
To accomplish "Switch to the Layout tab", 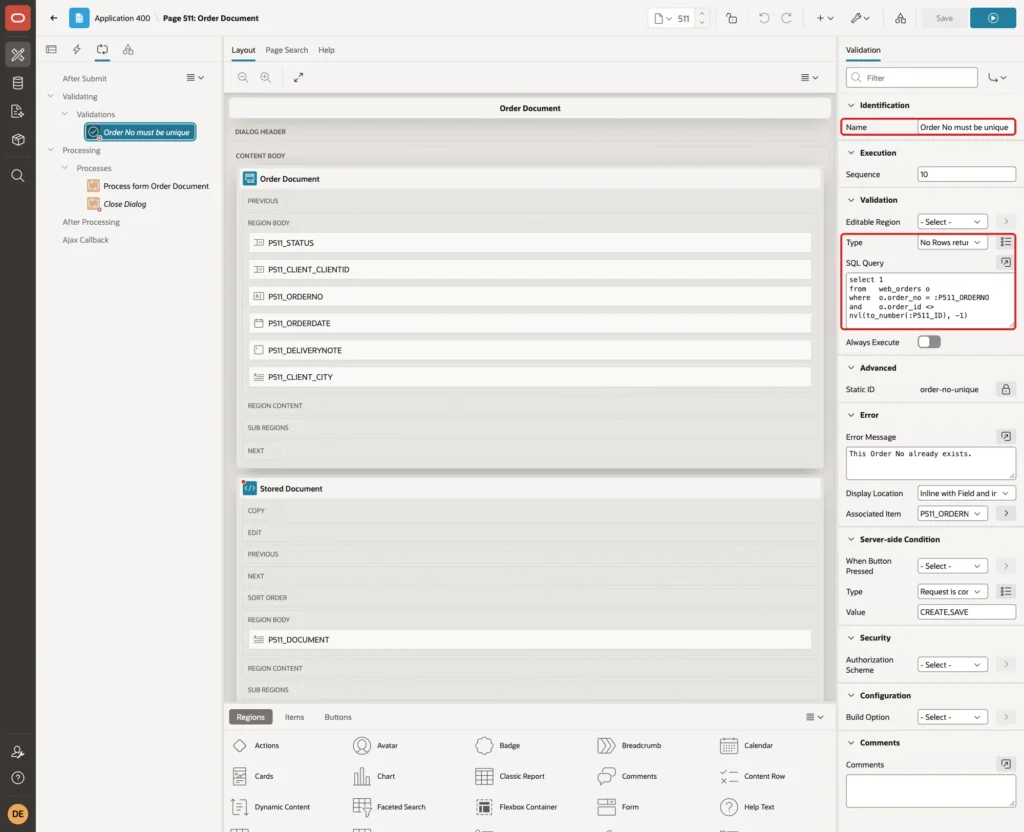I will tap(243, 50).
